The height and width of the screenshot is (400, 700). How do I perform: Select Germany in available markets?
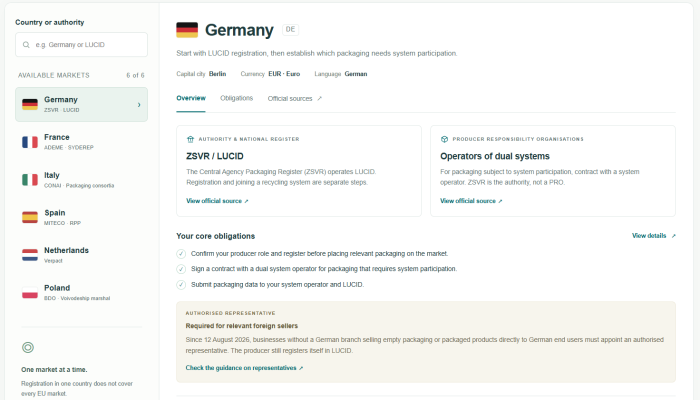[81, 104]
